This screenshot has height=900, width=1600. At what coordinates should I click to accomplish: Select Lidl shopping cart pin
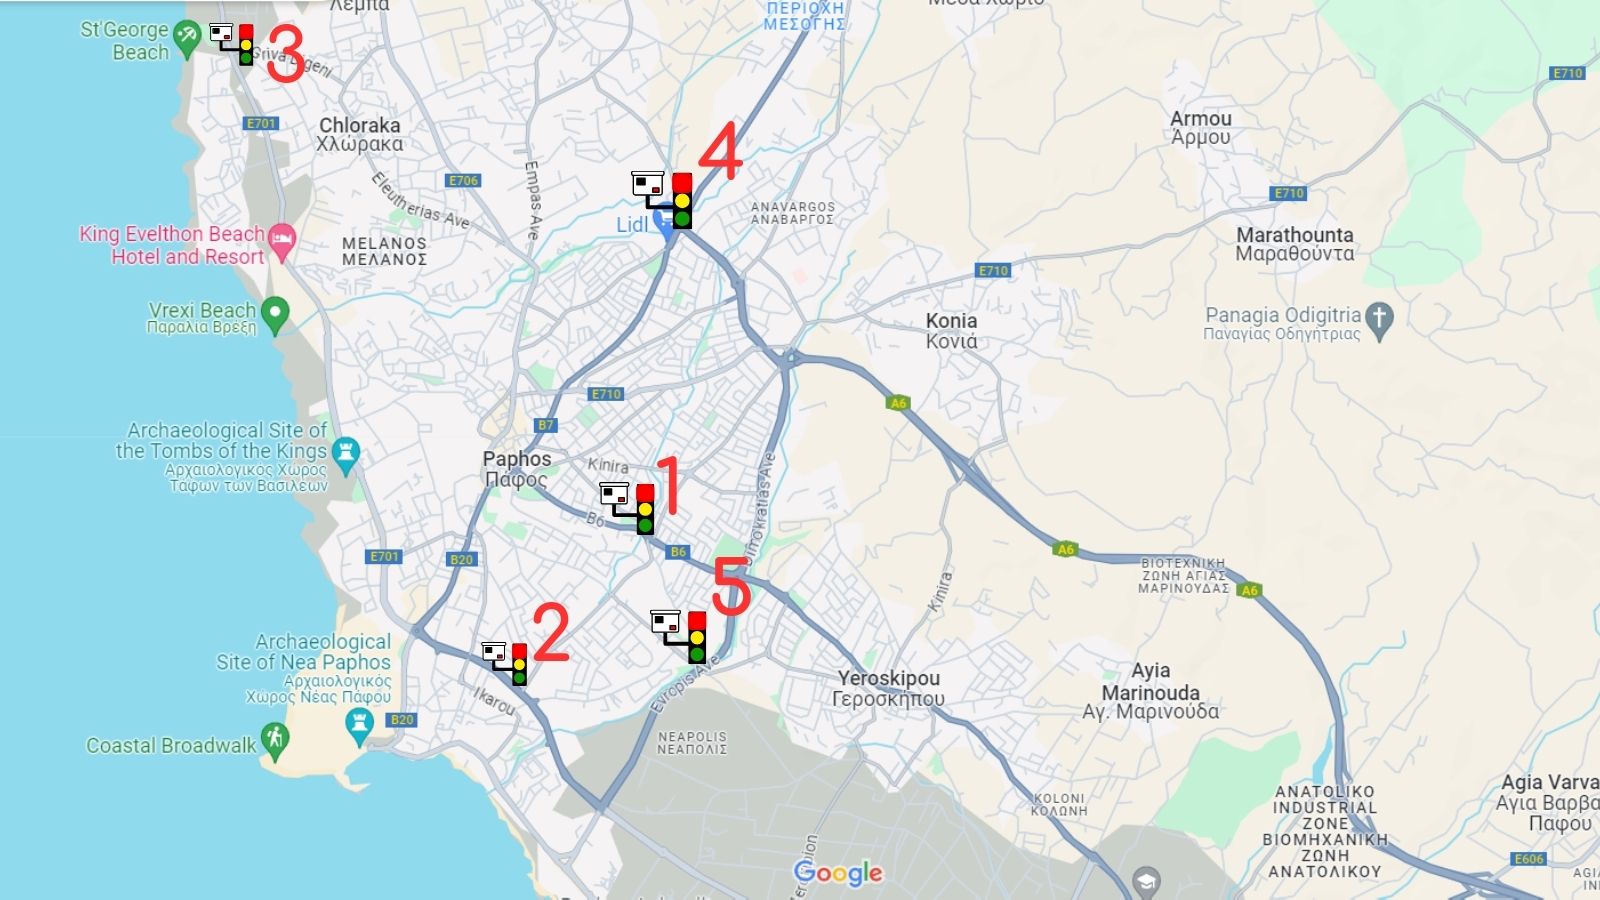coord(663,221)
